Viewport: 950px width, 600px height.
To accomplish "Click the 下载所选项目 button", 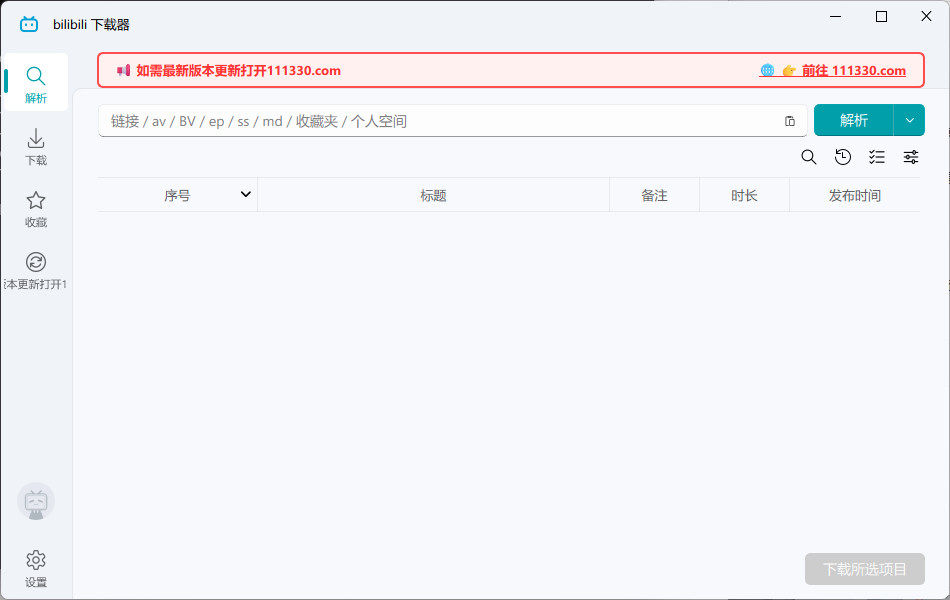I will [x=865, y=569].
